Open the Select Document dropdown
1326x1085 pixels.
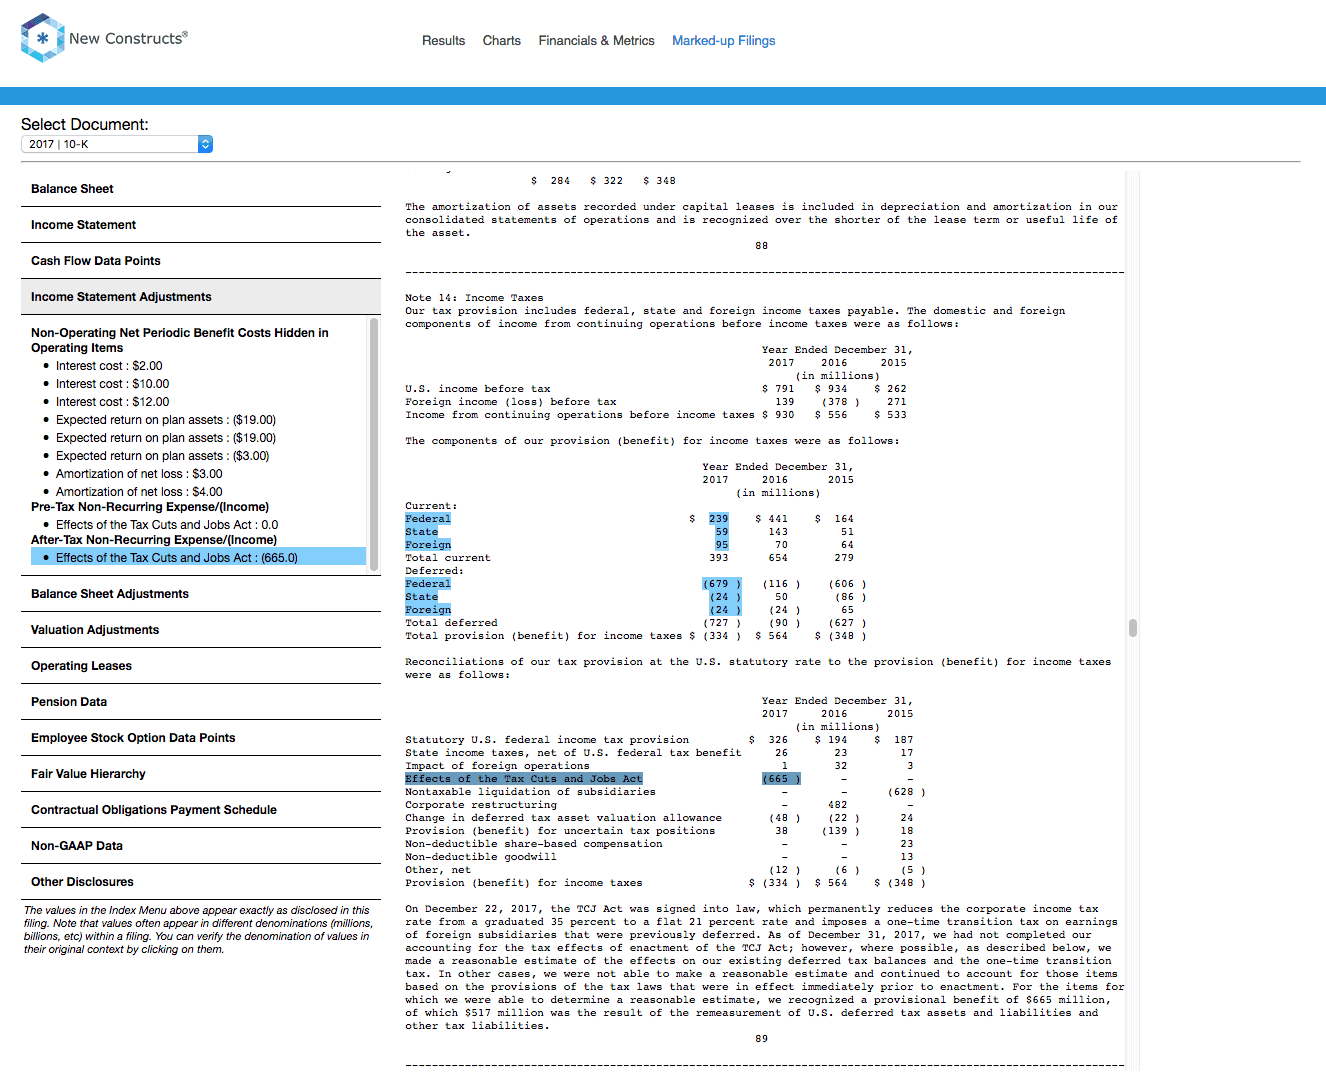pyautogui.click(x=117, y=144)
